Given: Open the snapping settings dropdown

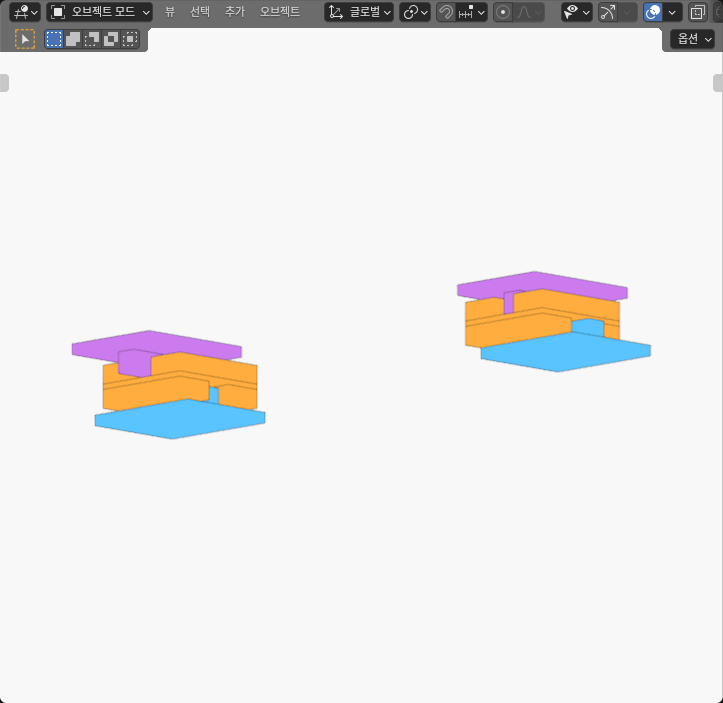Looking at the screenshot, I should pos(472,12).
